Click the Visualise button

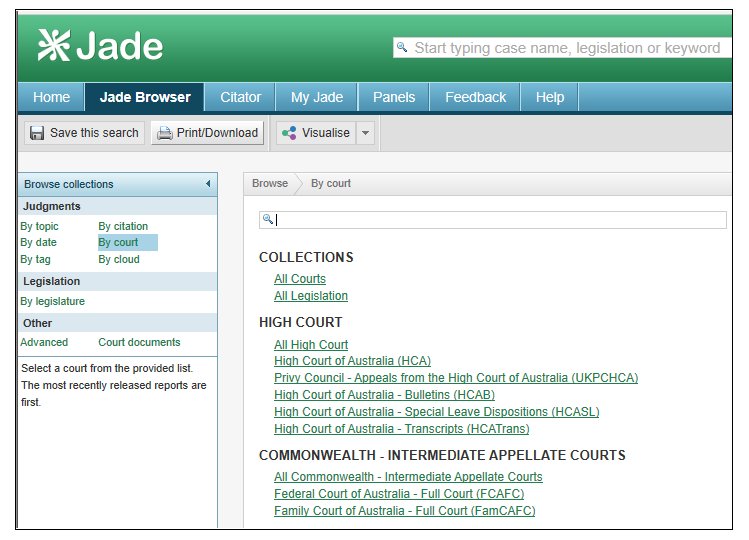(316, 133)
